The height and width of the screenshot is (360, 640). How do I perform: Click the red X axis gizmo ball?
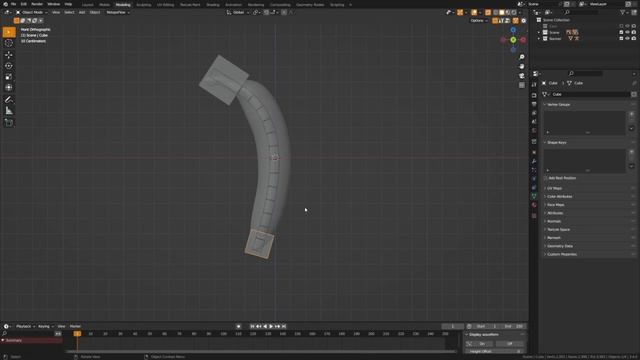point(523,40)
